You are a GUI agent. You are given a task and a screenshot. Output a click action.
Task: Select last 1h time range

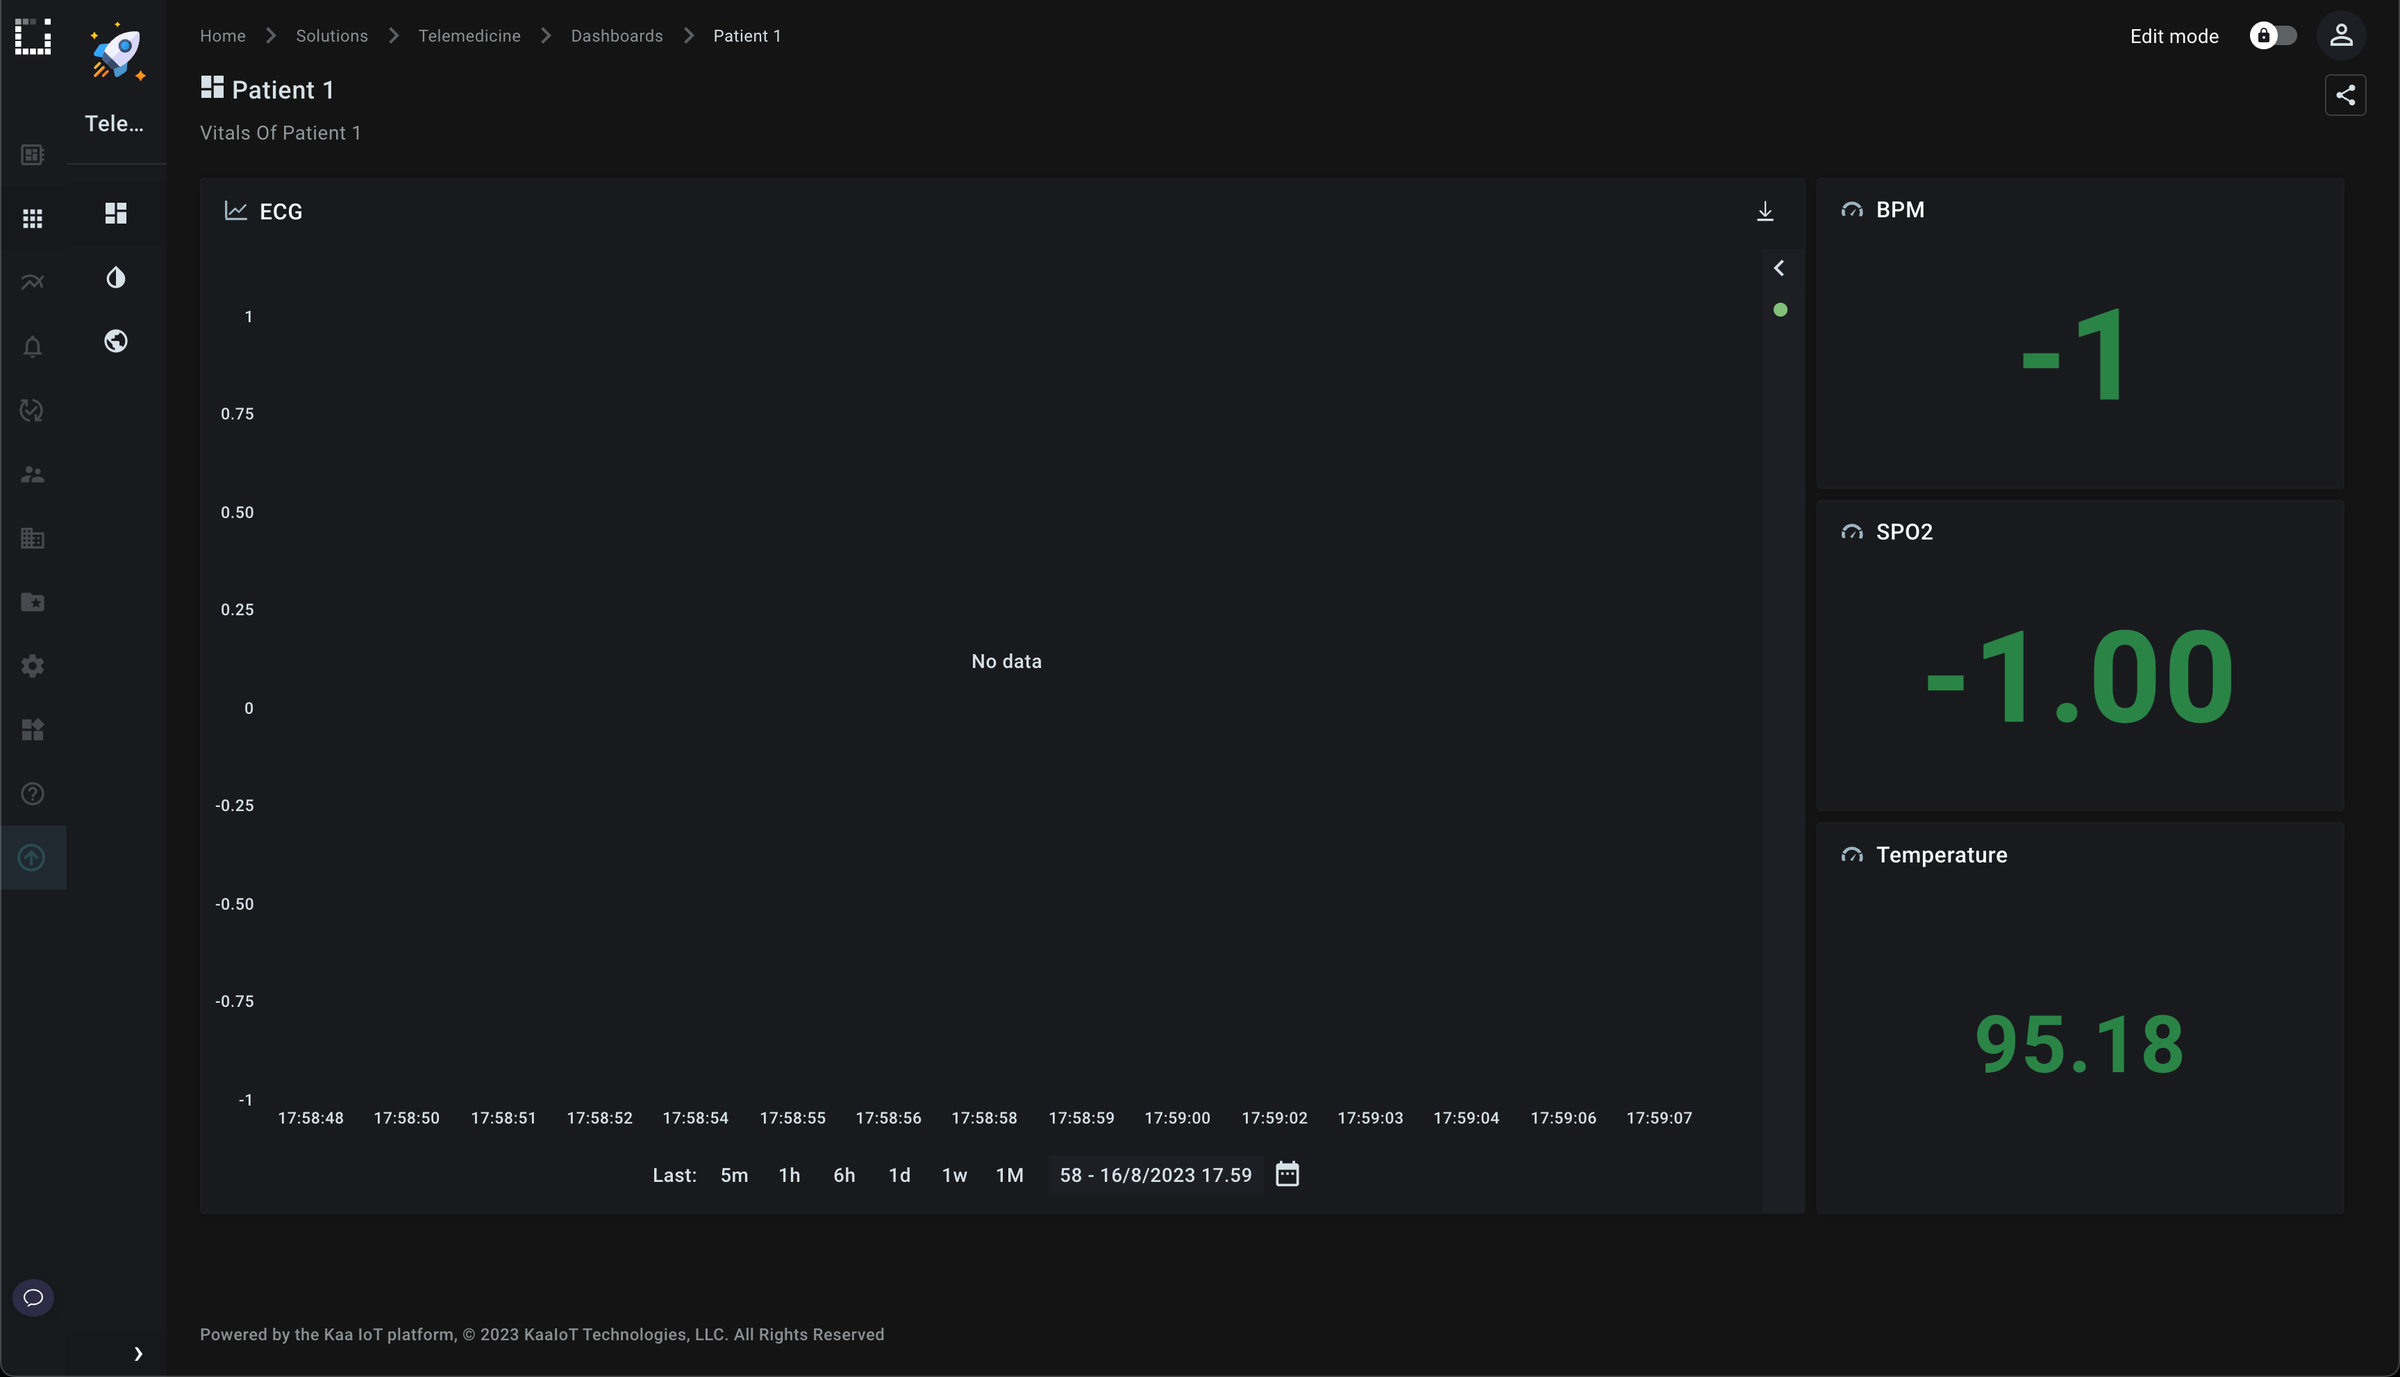pyautogui.click(x=790, y=1175)
